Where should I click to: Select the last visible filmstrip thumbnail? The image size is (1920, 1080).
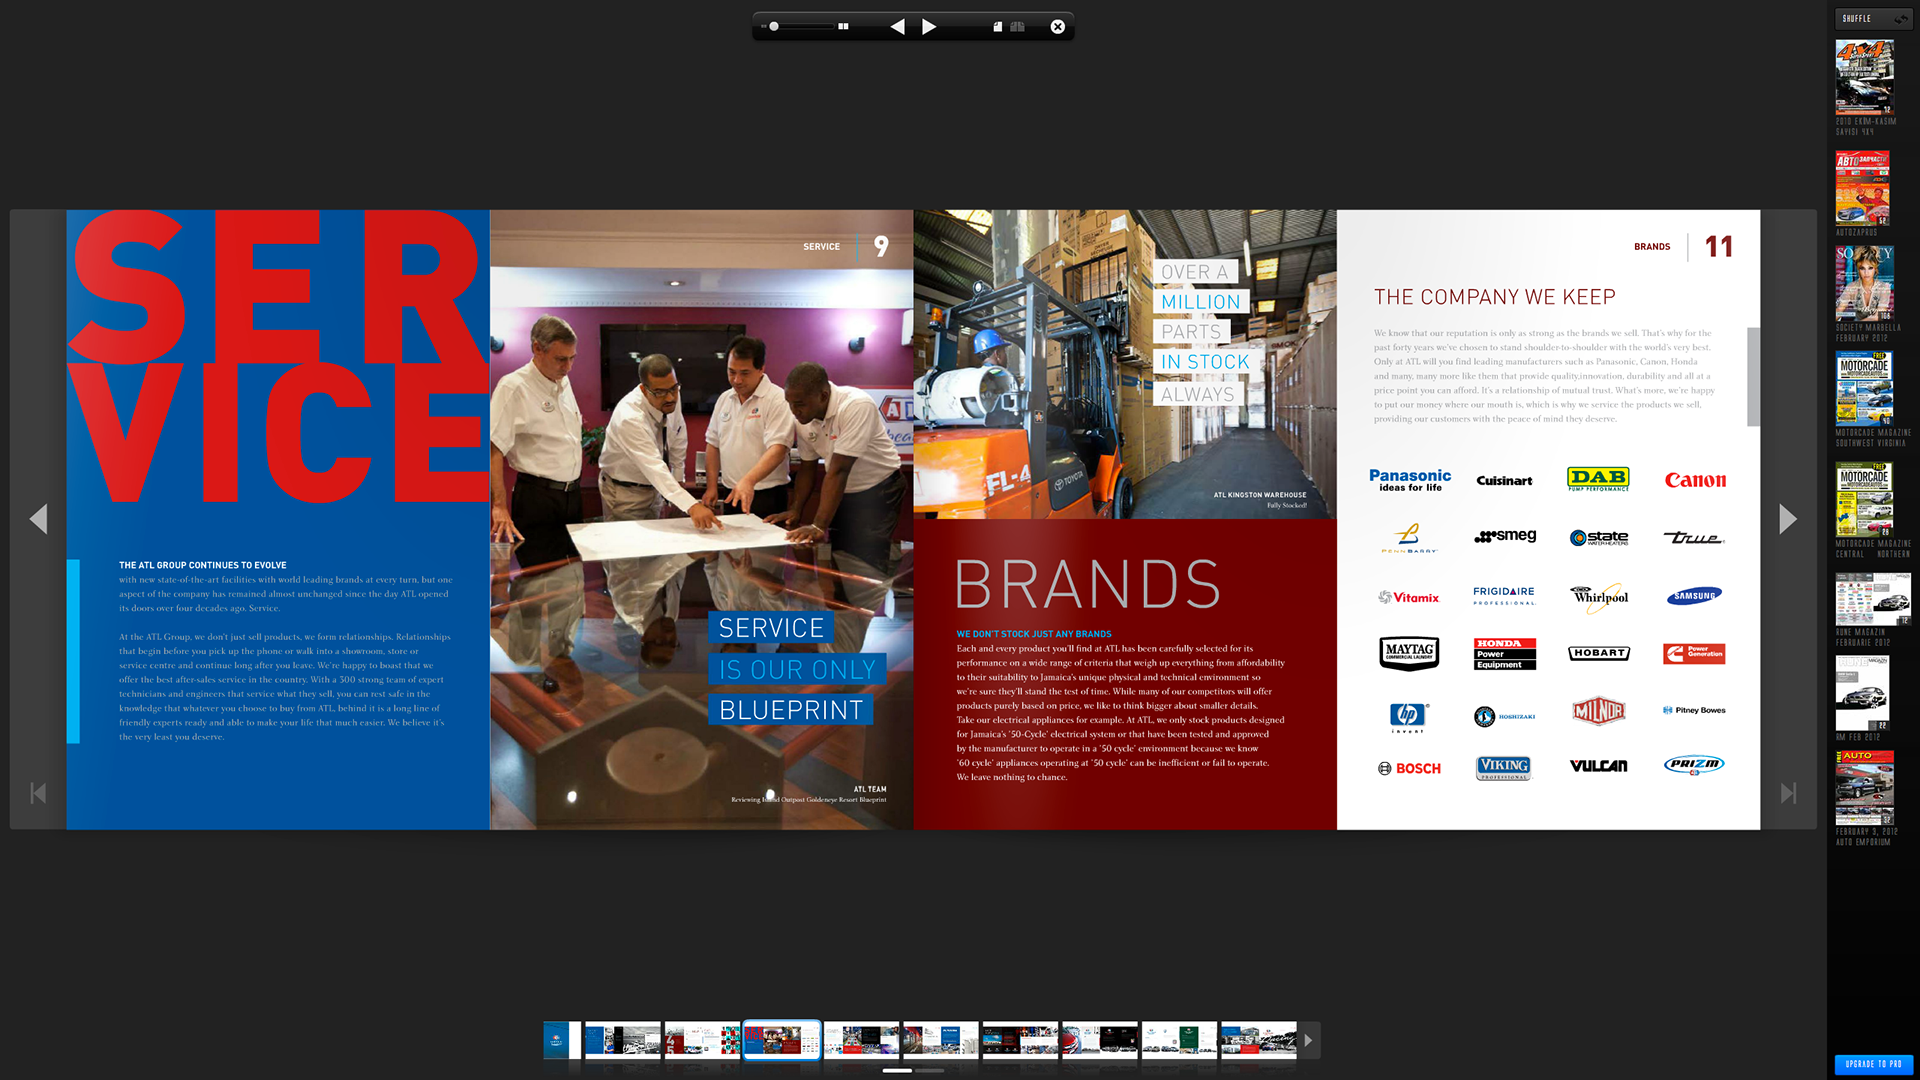[1259, 1040]
